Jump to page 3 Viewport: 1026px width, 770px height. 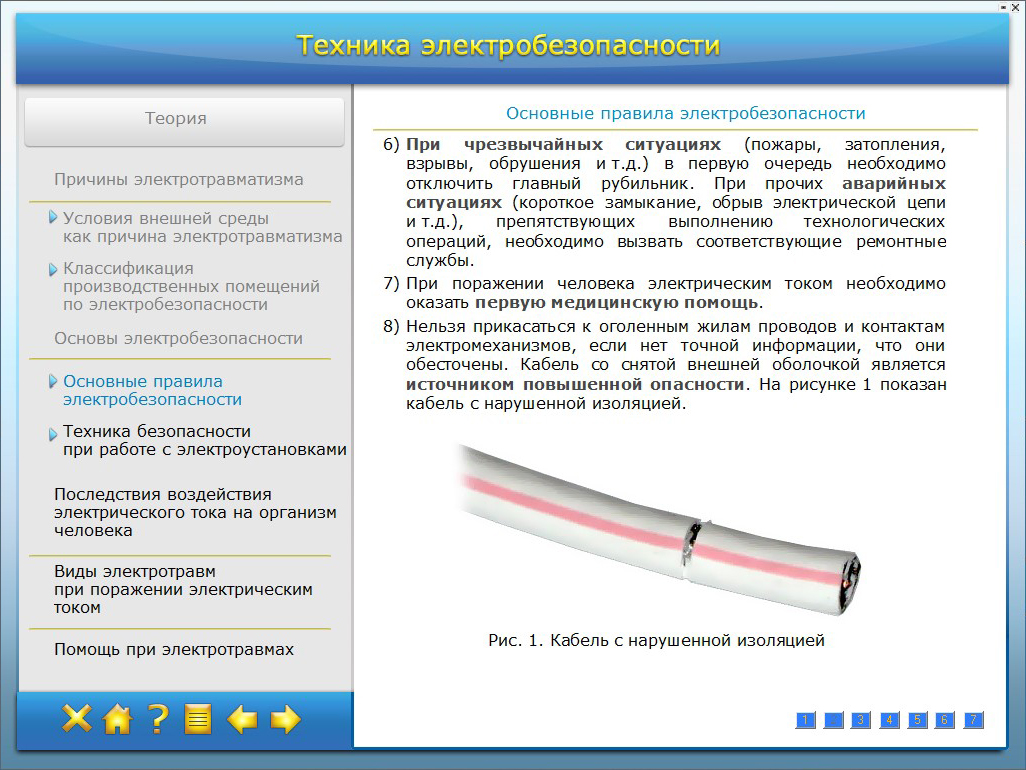(861, 720)
